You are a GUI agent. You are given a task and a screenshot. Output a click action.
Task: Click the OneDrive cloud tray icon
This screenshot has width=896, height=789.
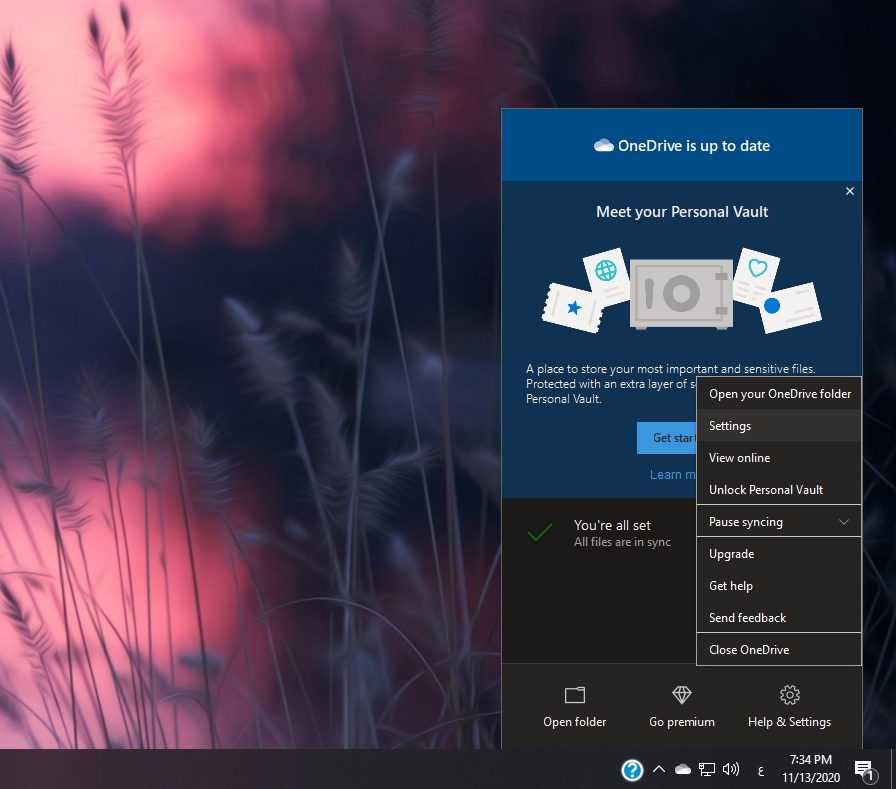click(x=683, y=769)
